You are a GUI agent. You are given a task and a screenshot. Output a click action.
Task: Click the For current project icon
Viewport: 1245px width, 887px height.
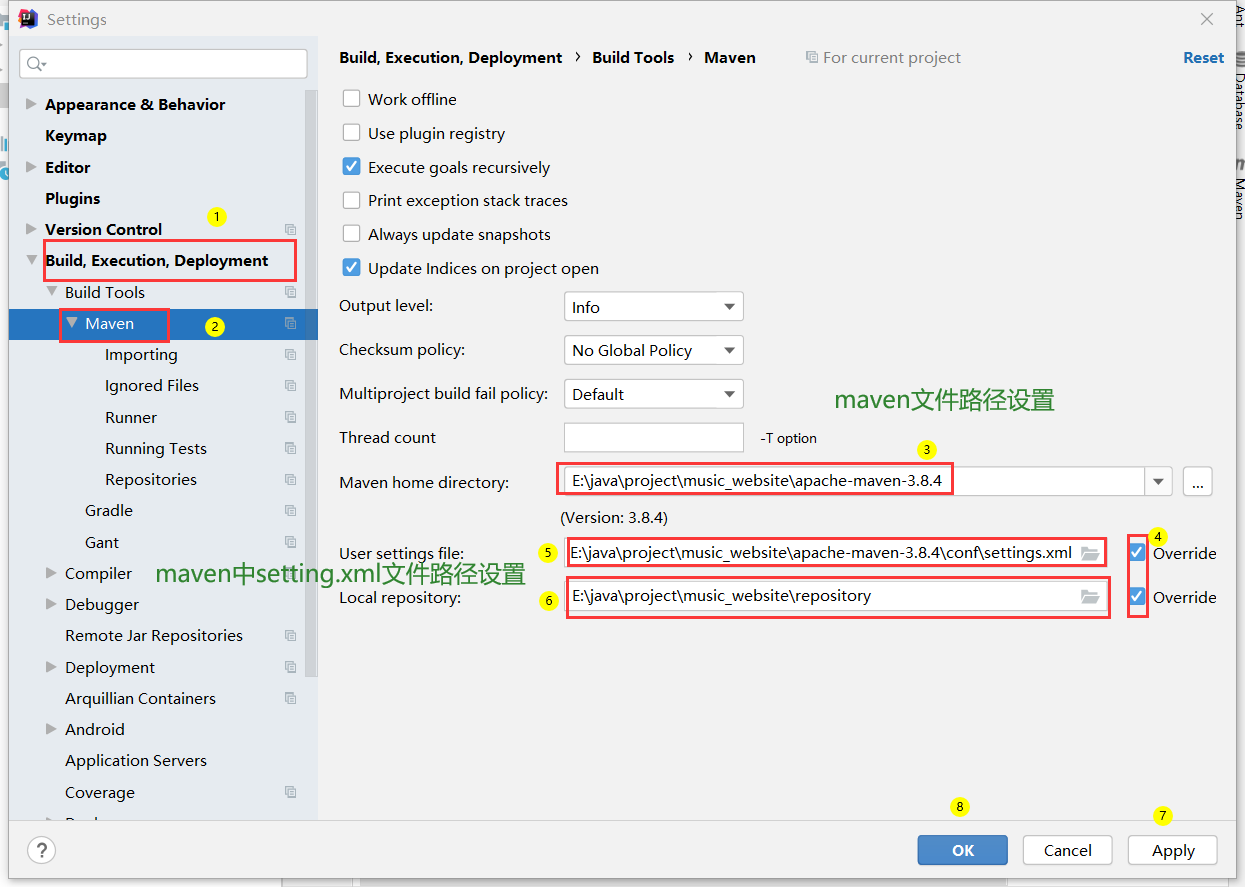pyautogui.click(x=812, y=58)
